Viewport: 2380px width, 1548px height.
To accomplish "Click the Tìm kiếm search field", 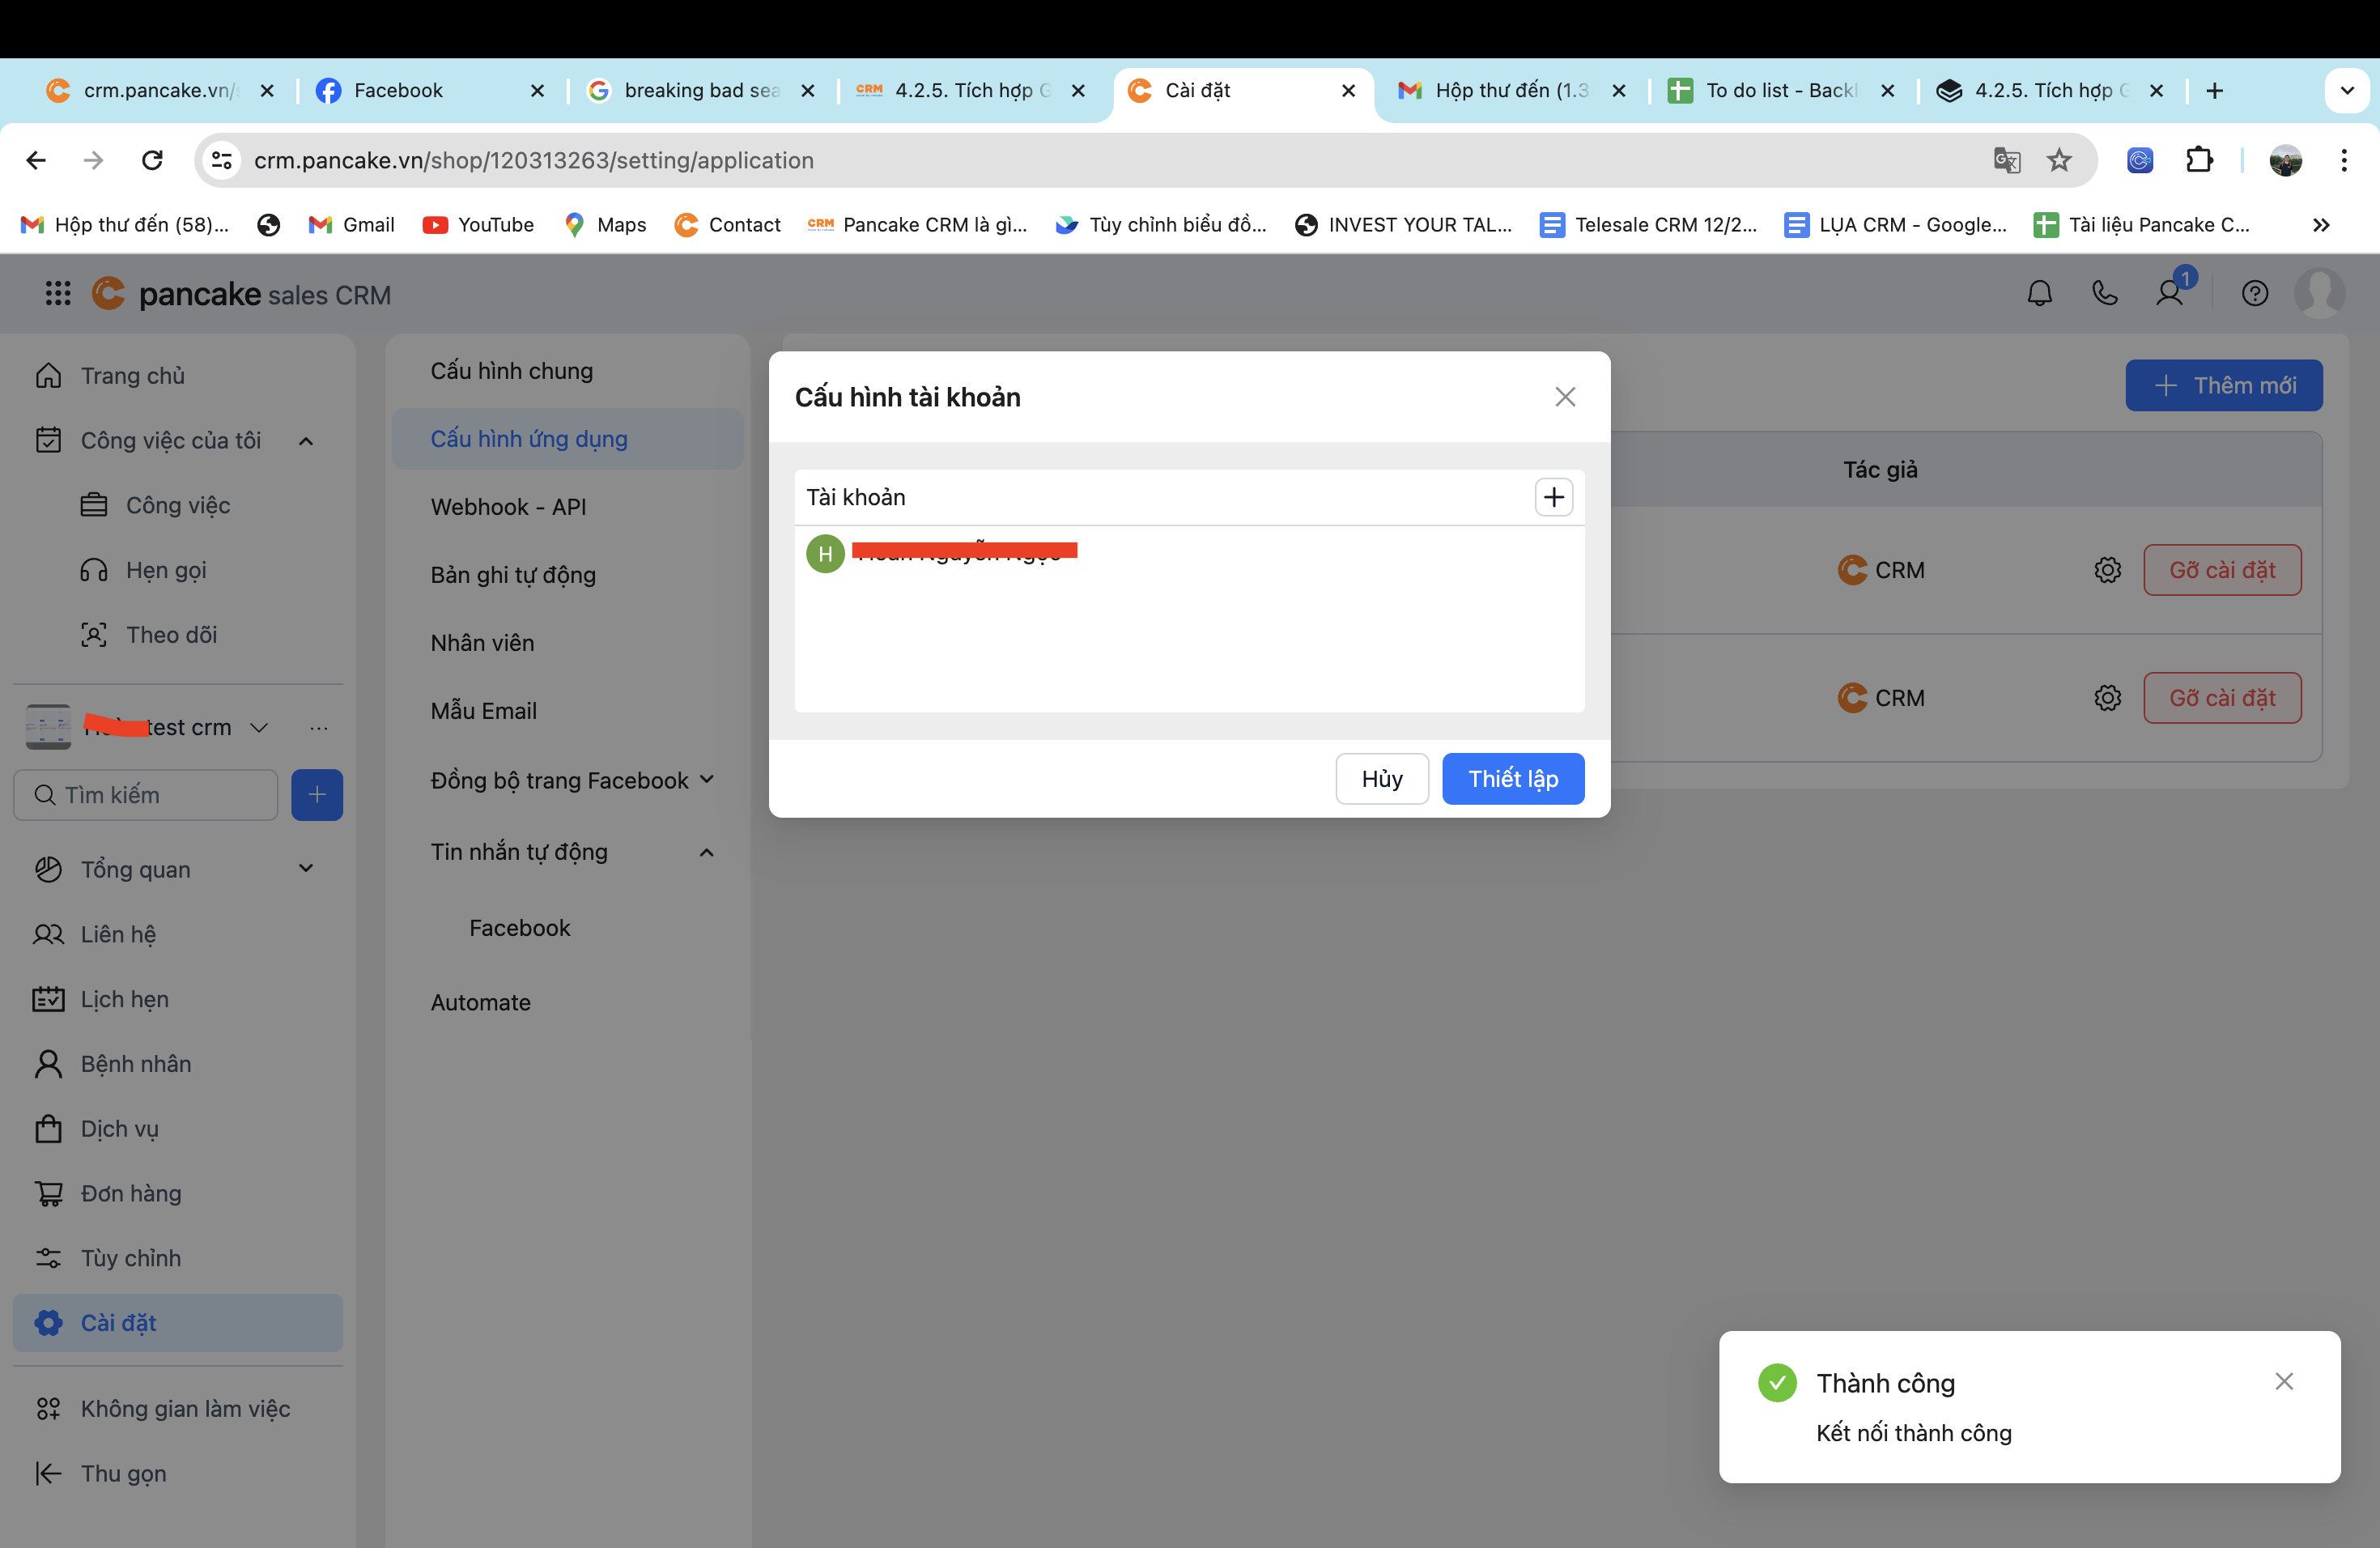I will (x=160, y=795).
